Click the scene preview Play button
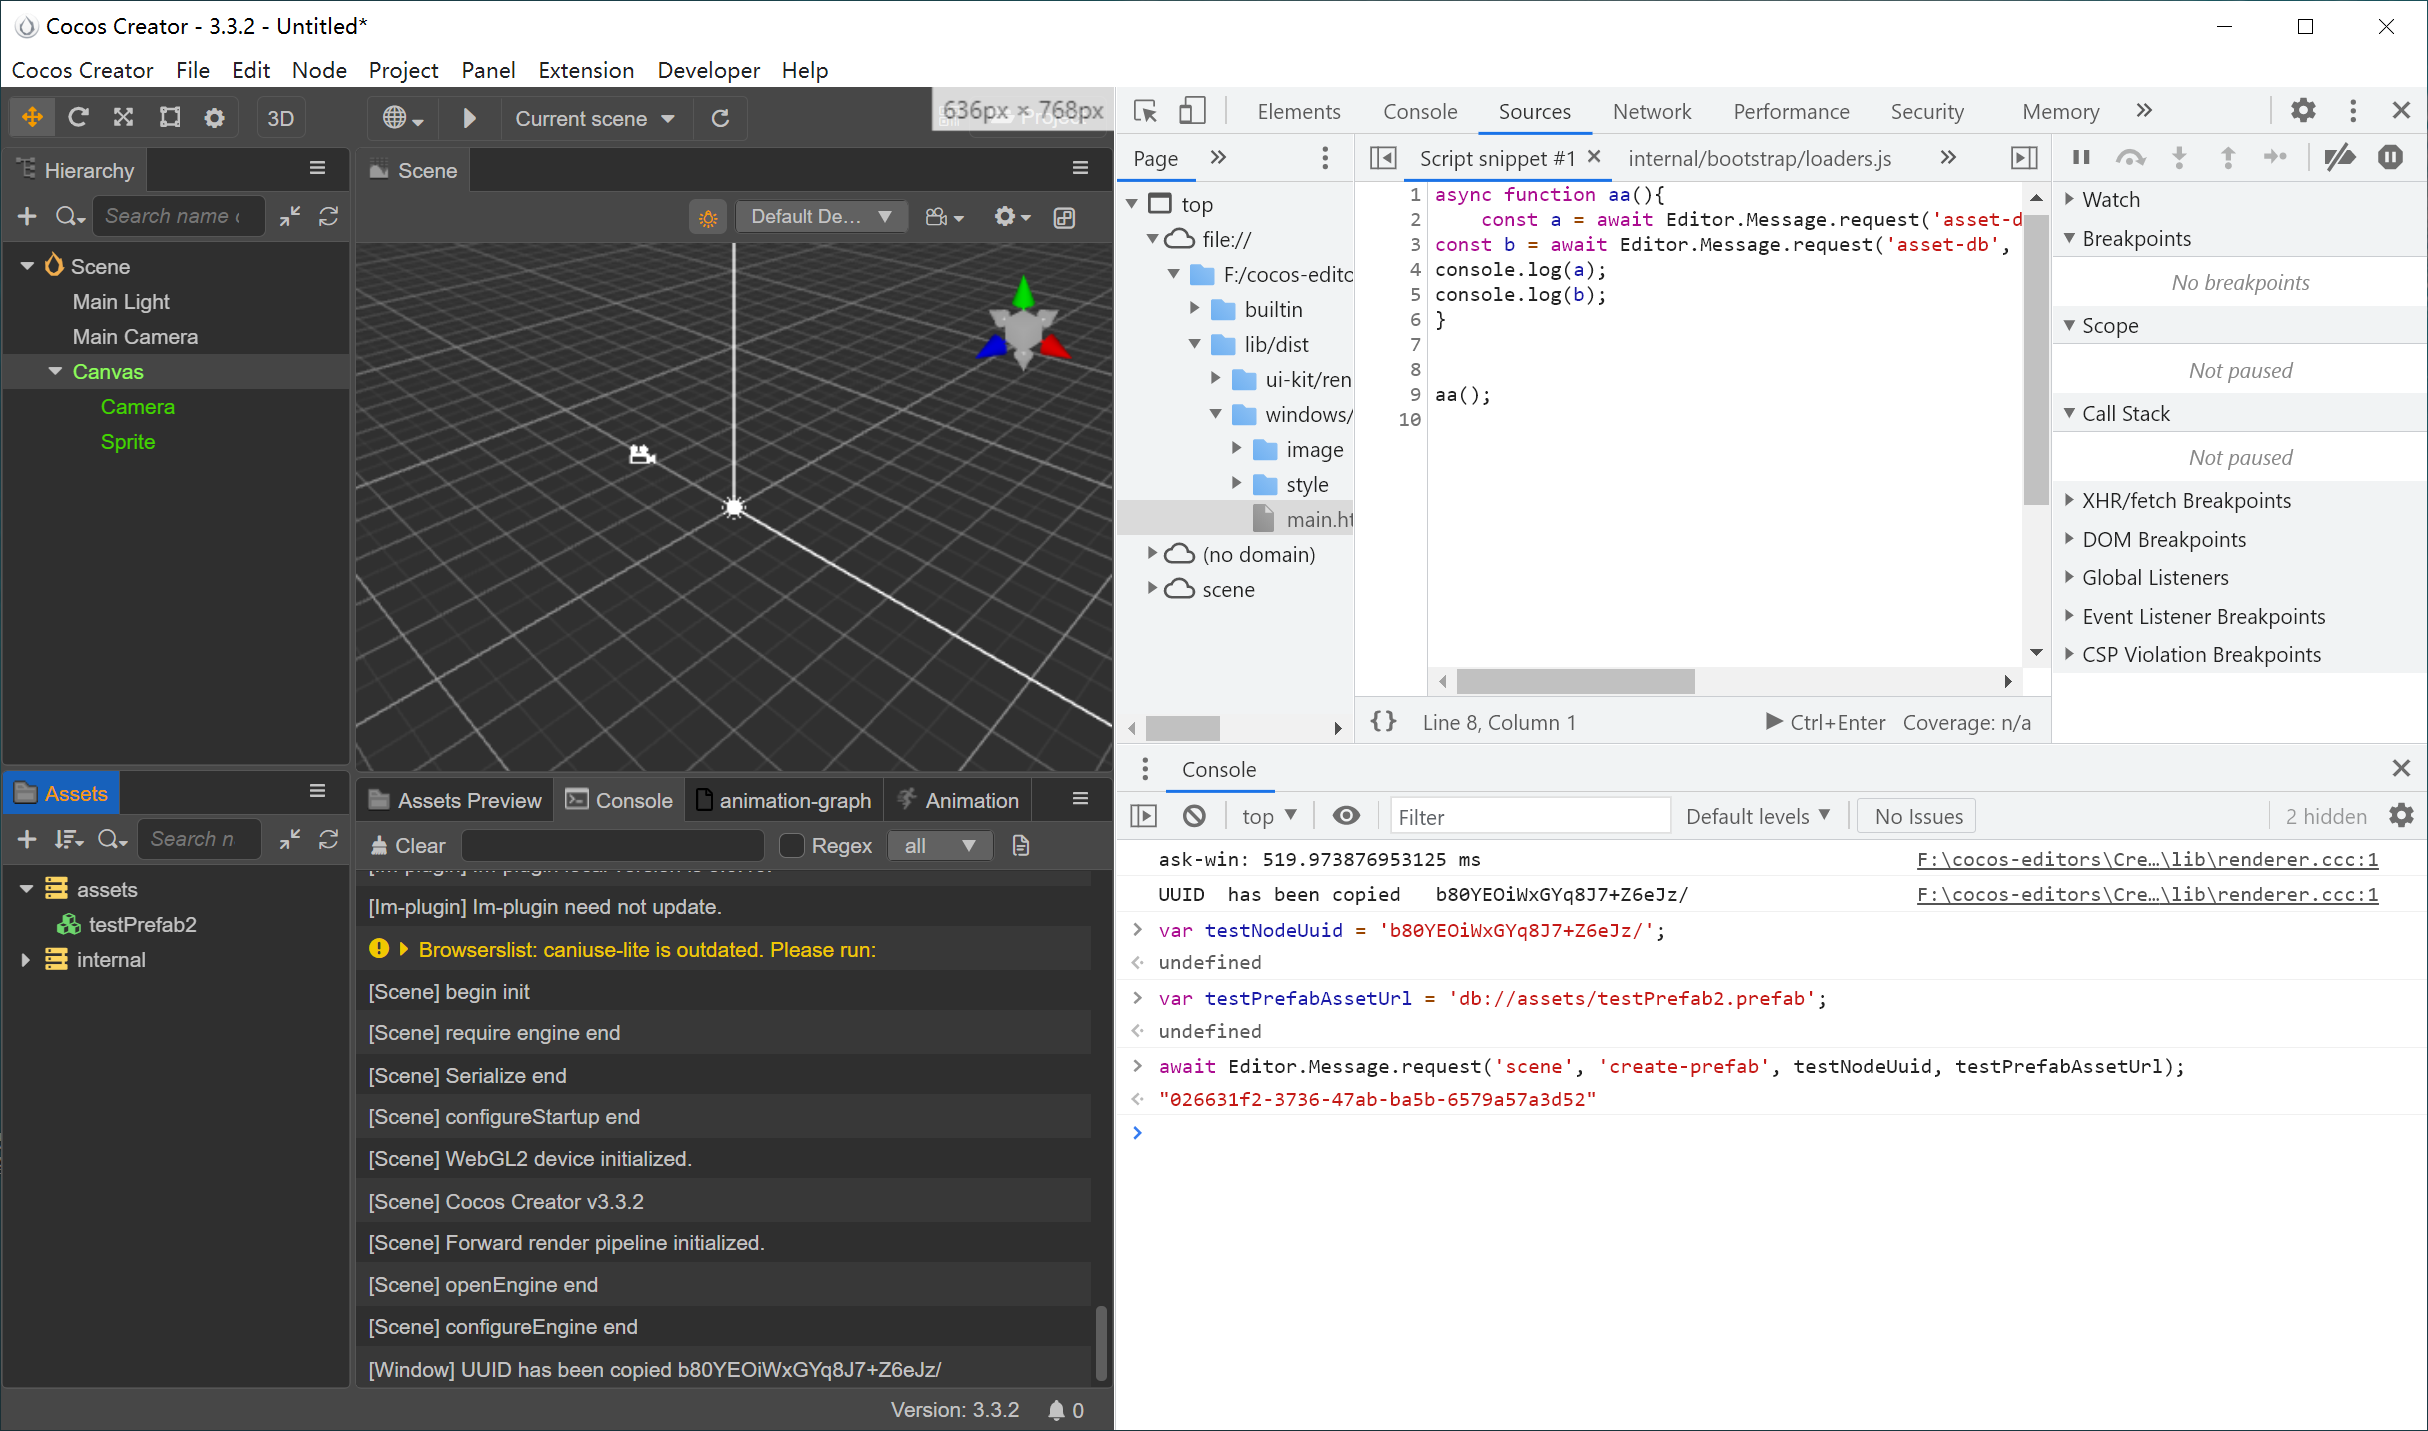The width and height of the screenshot is (2428, 1431). click(x=469, y=118)
